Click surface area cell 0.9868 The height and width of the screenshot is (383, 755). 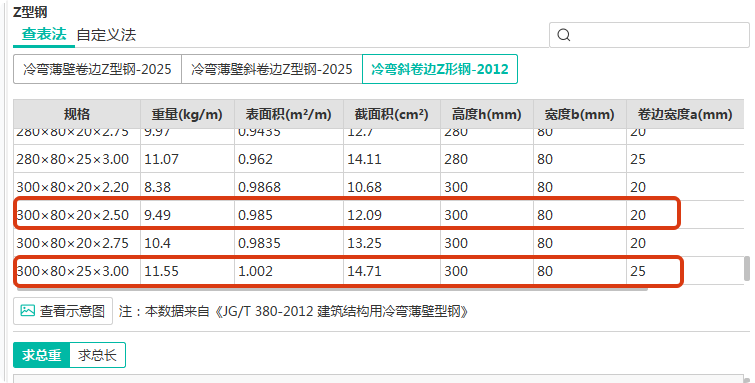tap(289, 187)
